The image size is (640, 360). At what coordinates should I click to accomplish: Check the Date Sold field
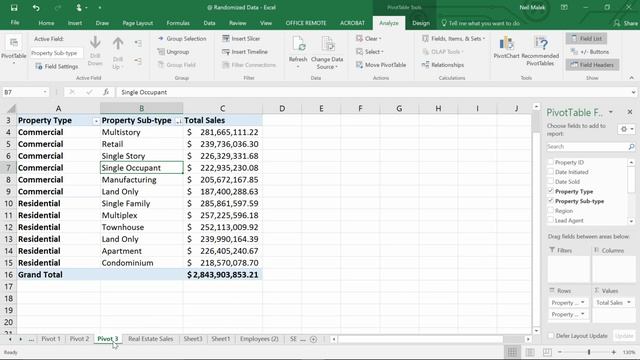pyautogui.click(x=551, y=181)
